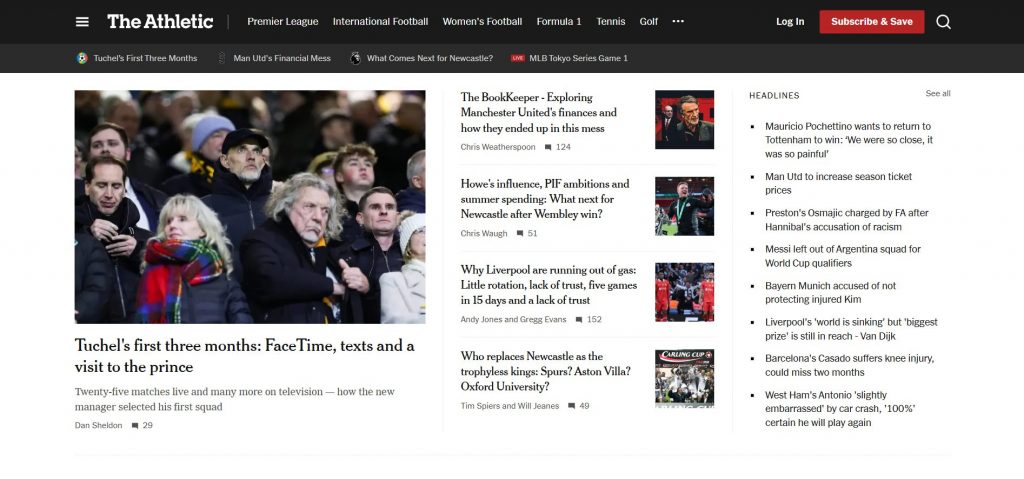Click the search magnifier icon
1024x479 pixels.
pyautogui.click(x=943, y=22)
